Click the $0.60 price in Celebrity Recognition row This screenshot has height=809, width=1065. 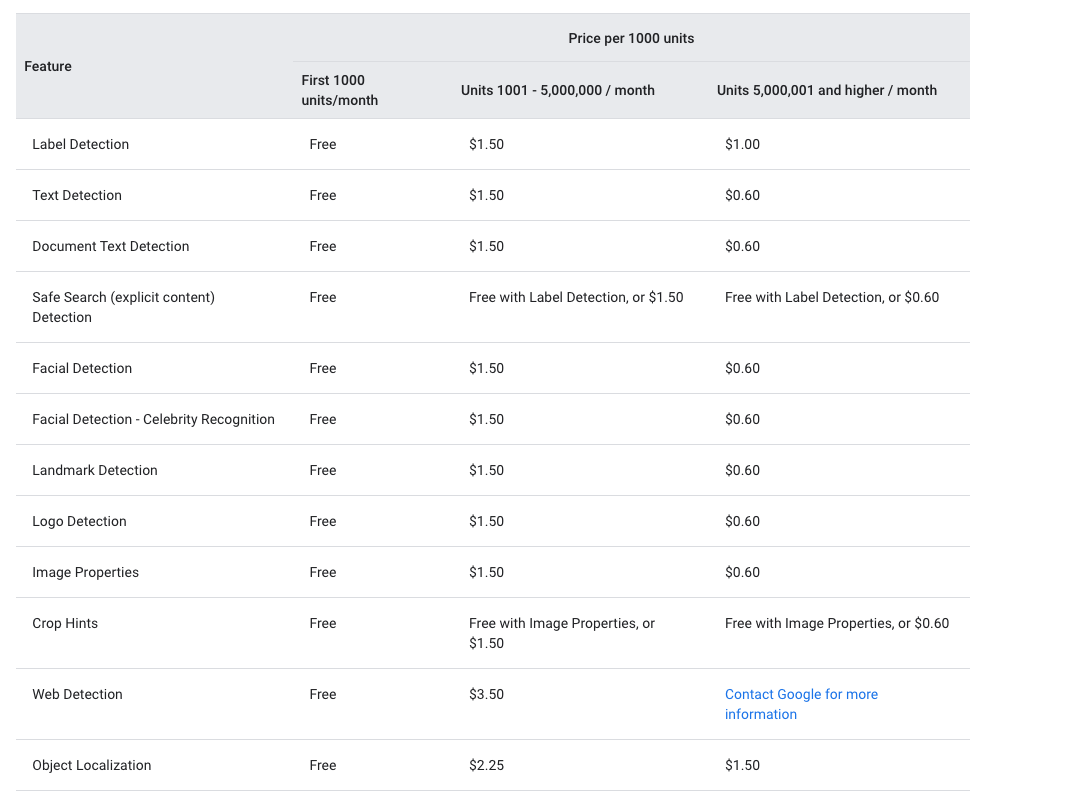[x=742, y=419]
